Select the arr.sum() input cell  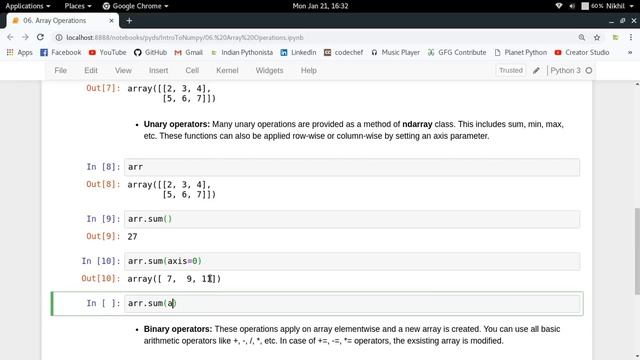[x=352, y=219]
